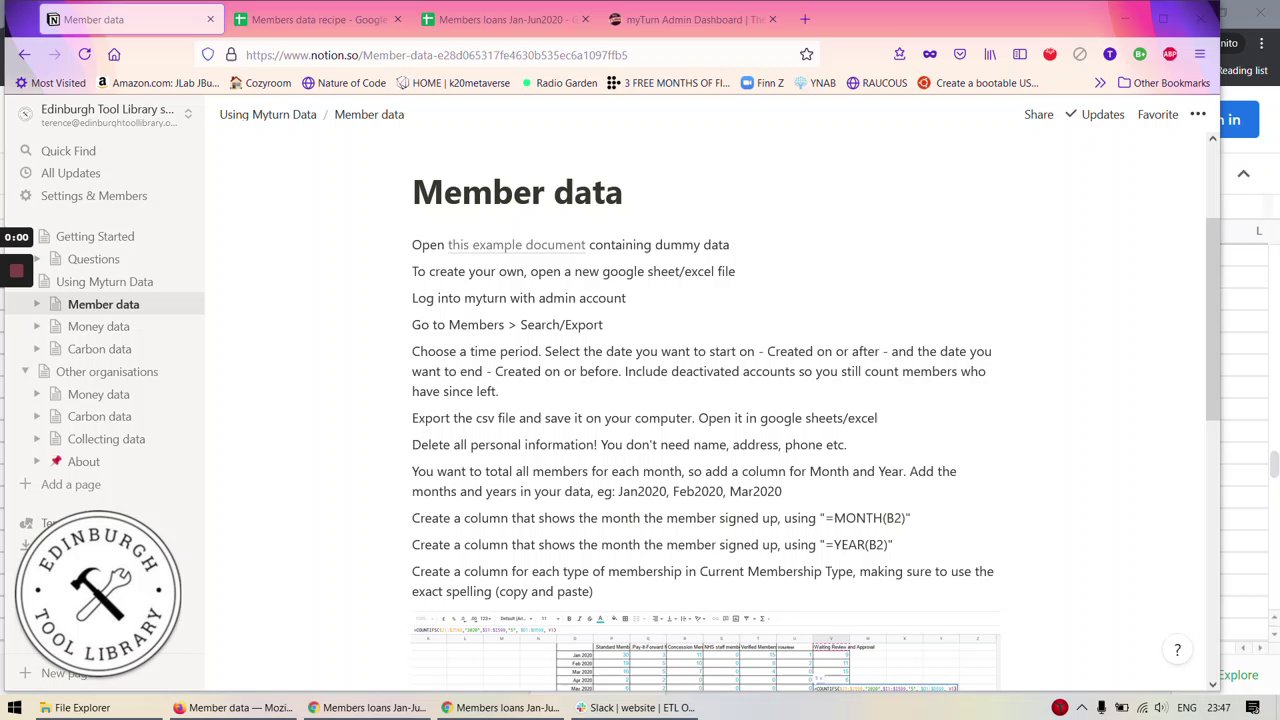1280x720 pixels.
Task: Reload the page with the refresh icon
Action: coord(85,54)
